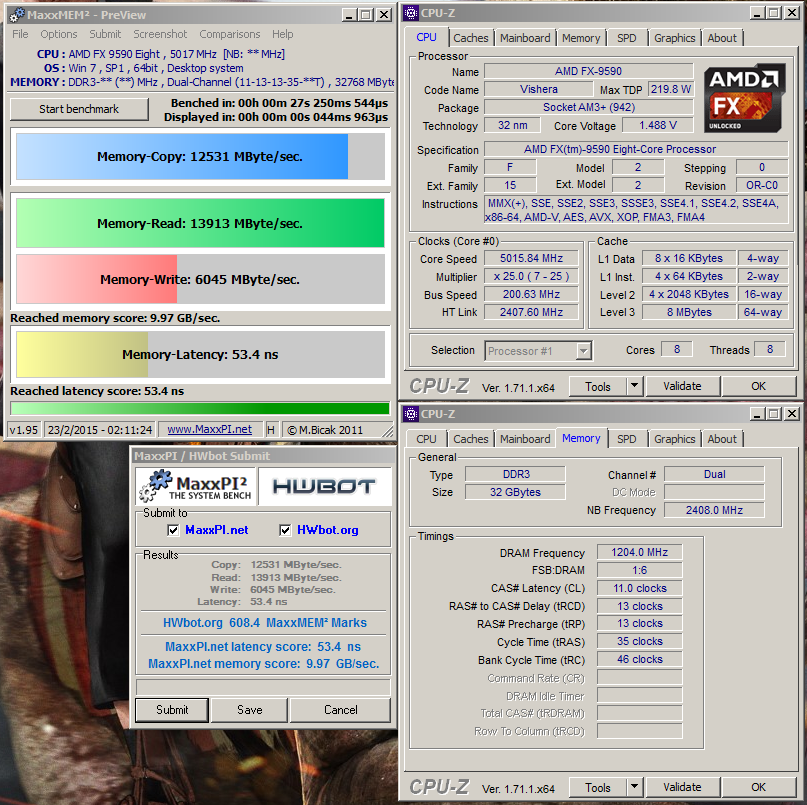Viewport: 807px width, 805px height.
Task: Click empty comment field above Submit button
Action: [263, 687]
